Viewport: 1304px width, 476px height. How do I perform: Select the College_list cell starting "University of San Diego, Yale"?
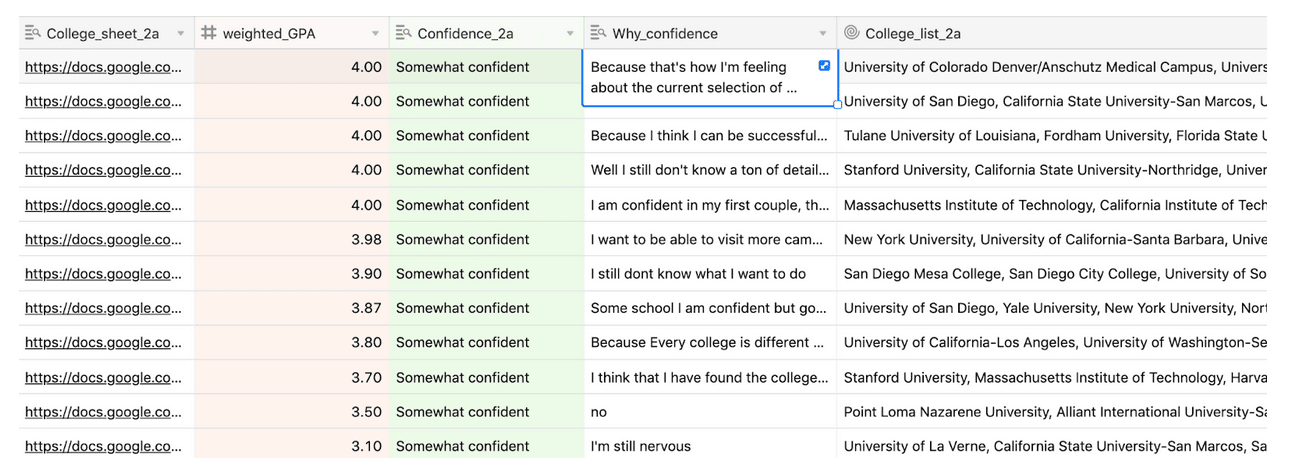tap(1053, 308)
